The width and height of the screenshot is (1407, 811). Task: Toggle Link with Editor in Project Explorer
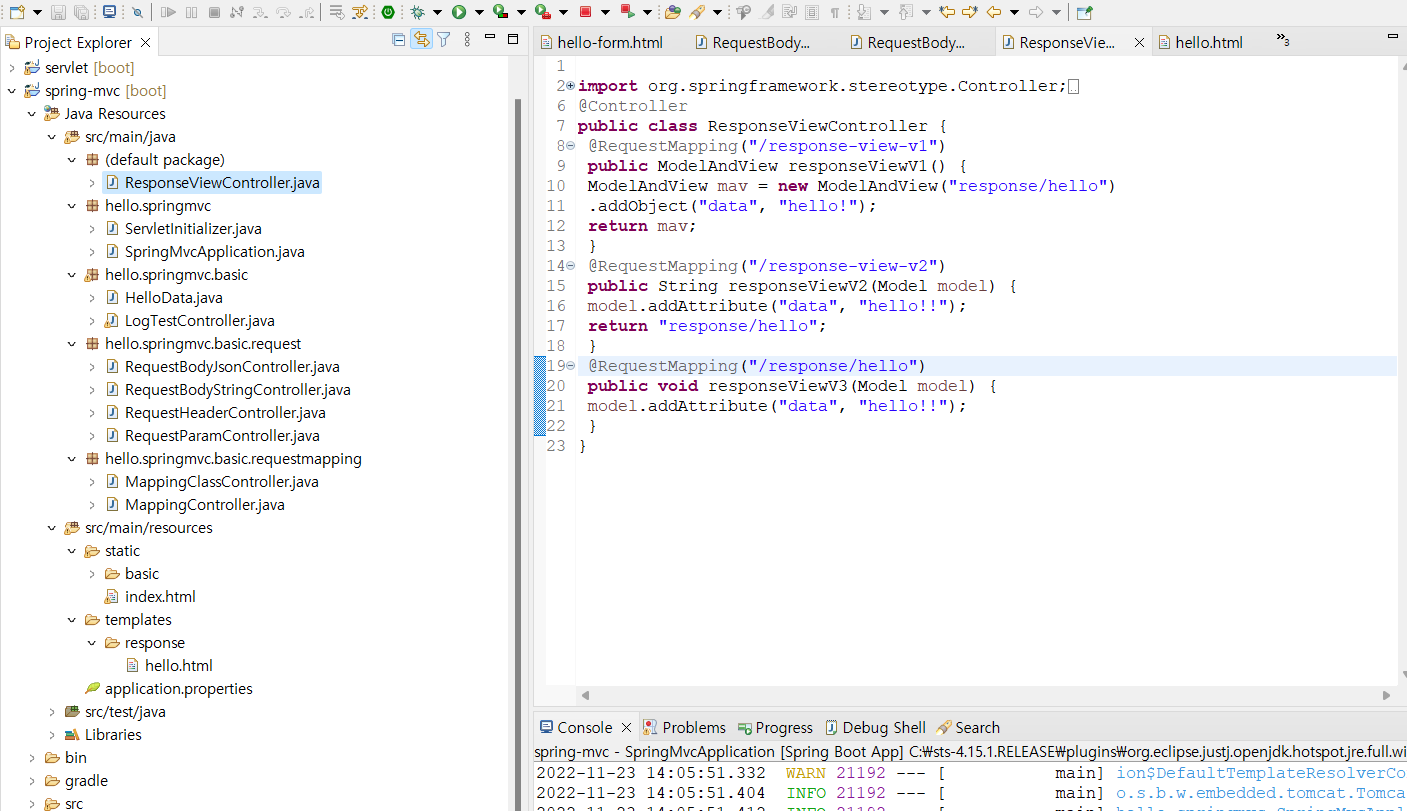422,40
